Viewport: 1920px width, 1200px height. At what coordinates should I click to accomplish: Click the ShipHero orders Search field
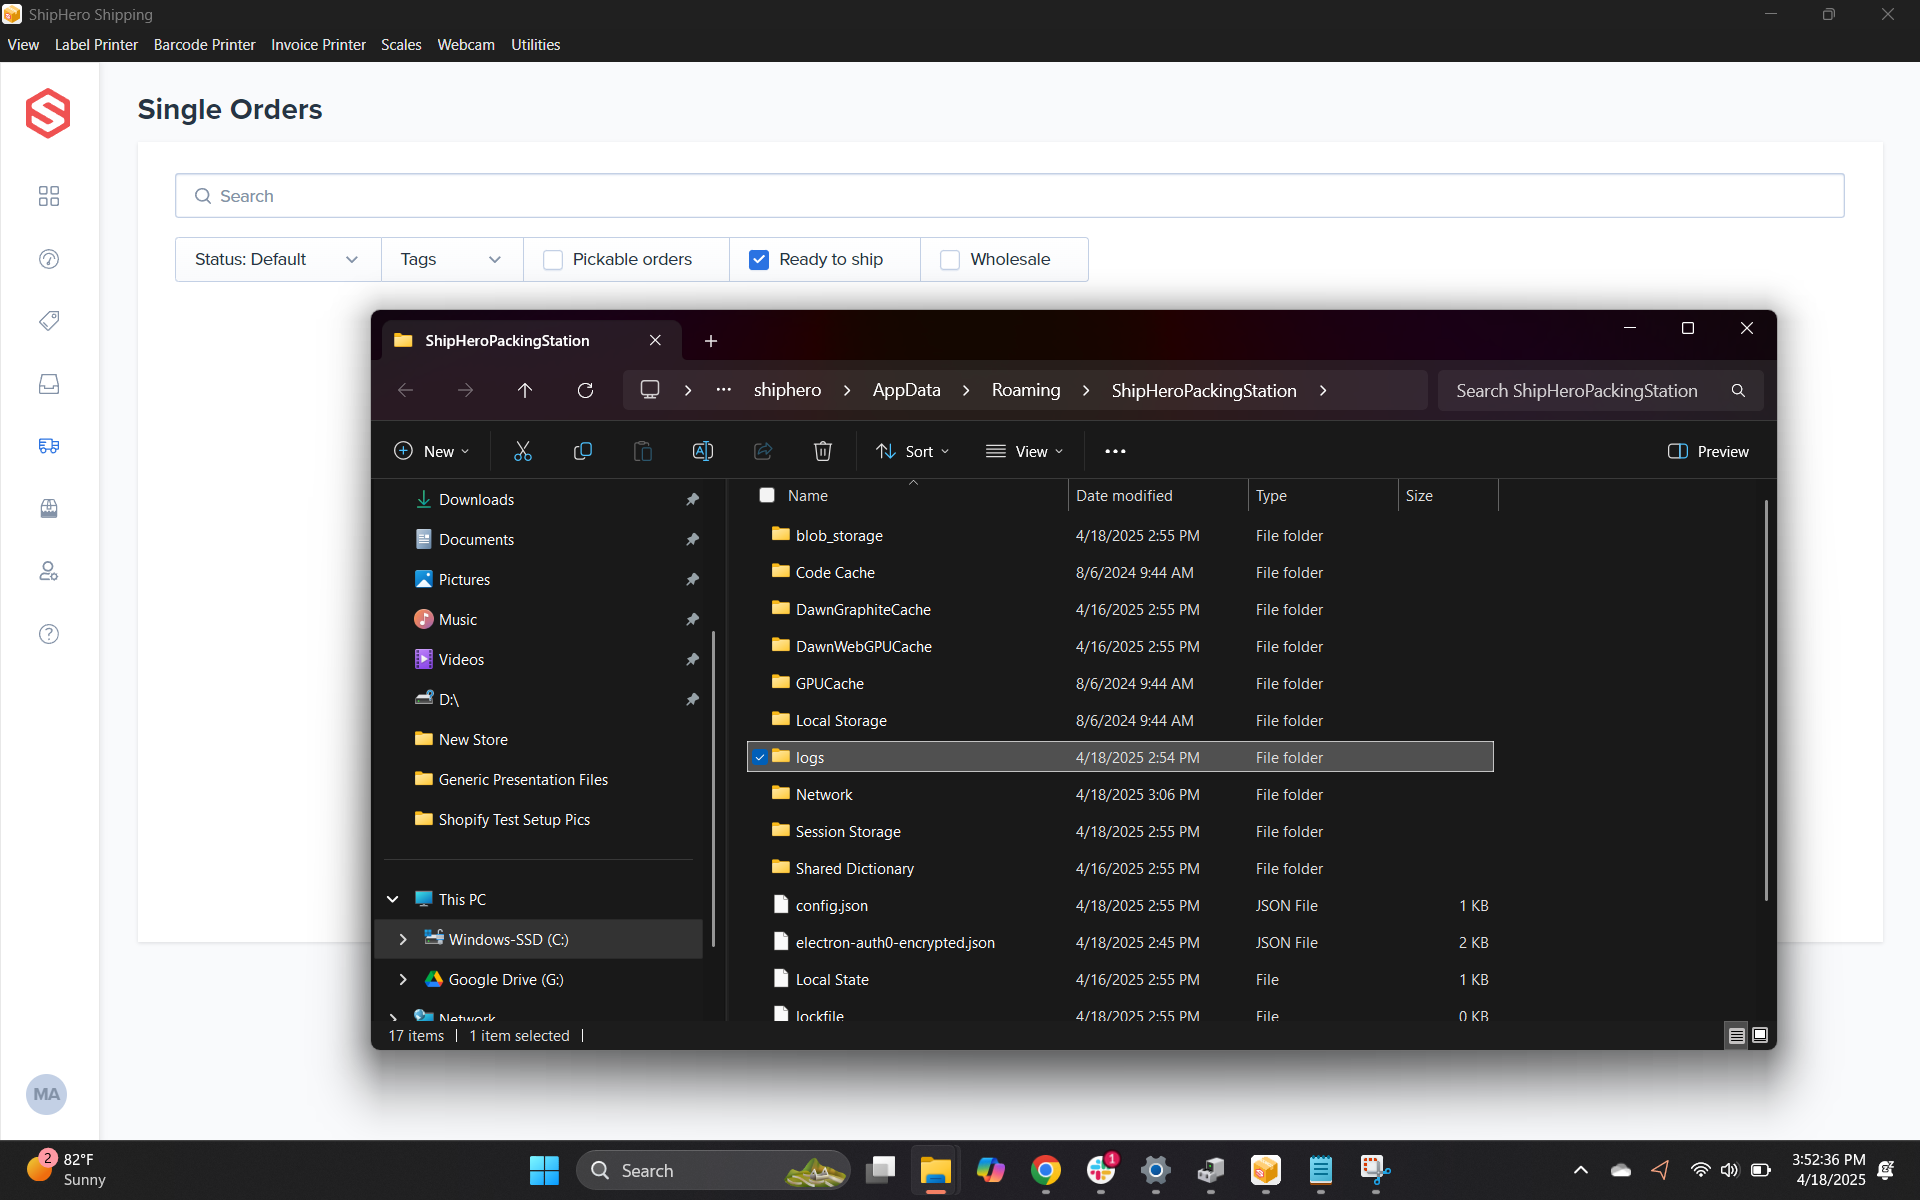(x=1009, y=196)
